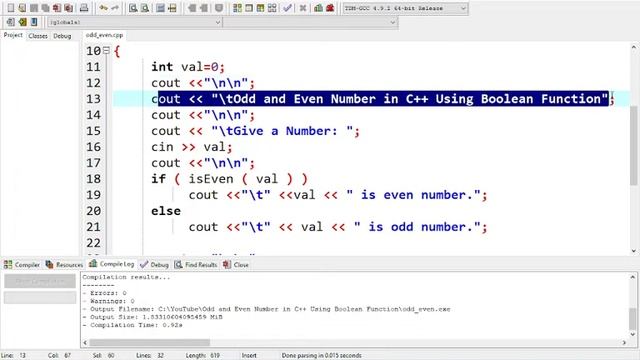Click the editor scroll-down arrow
Image resolution: width=640 pixels, height=360 pixels.
click(x=633, y=251)
